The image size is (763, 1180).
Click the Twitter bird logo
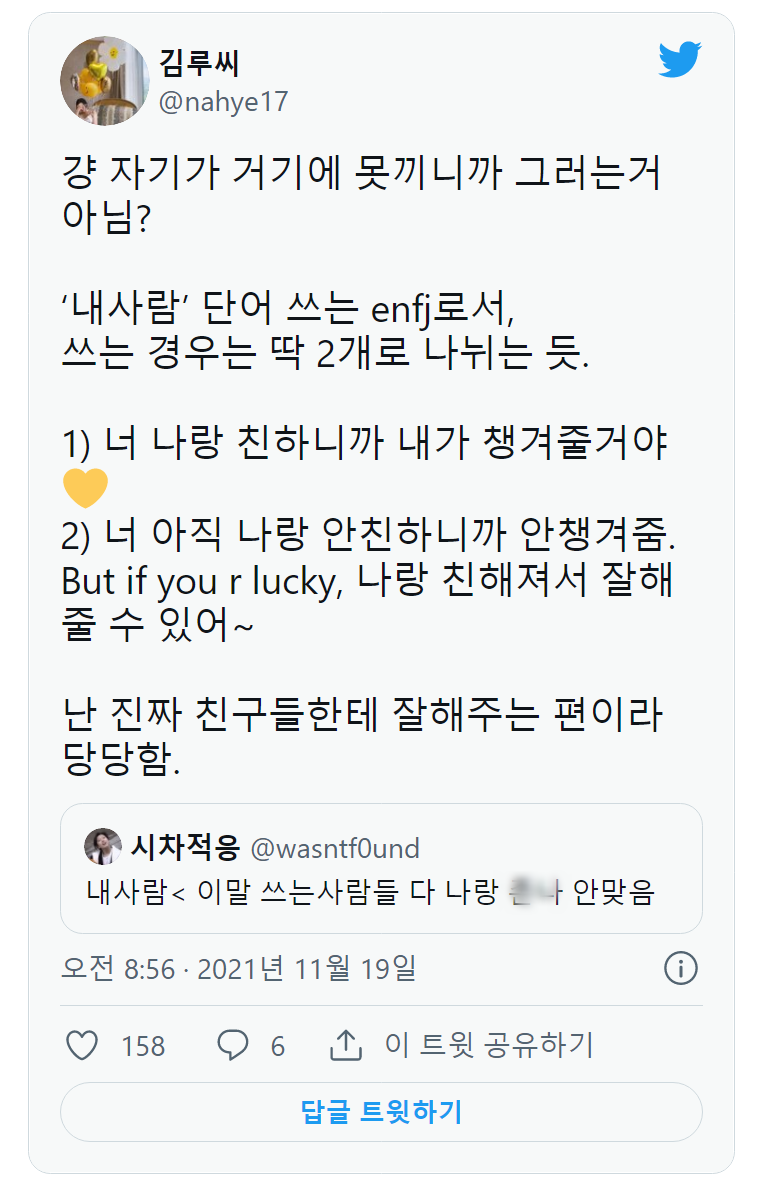(x=680, y=59)
